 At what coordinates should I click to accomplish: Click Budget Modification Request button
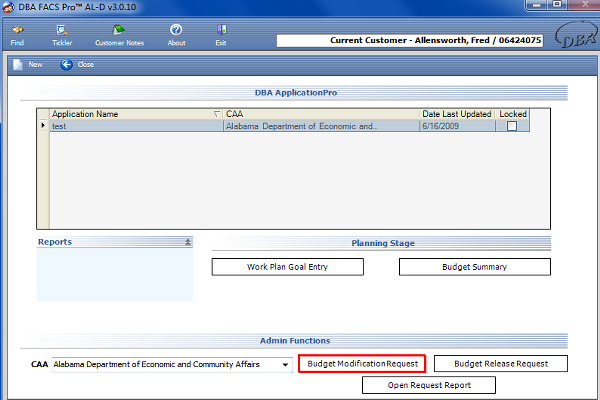pos(362,364)
